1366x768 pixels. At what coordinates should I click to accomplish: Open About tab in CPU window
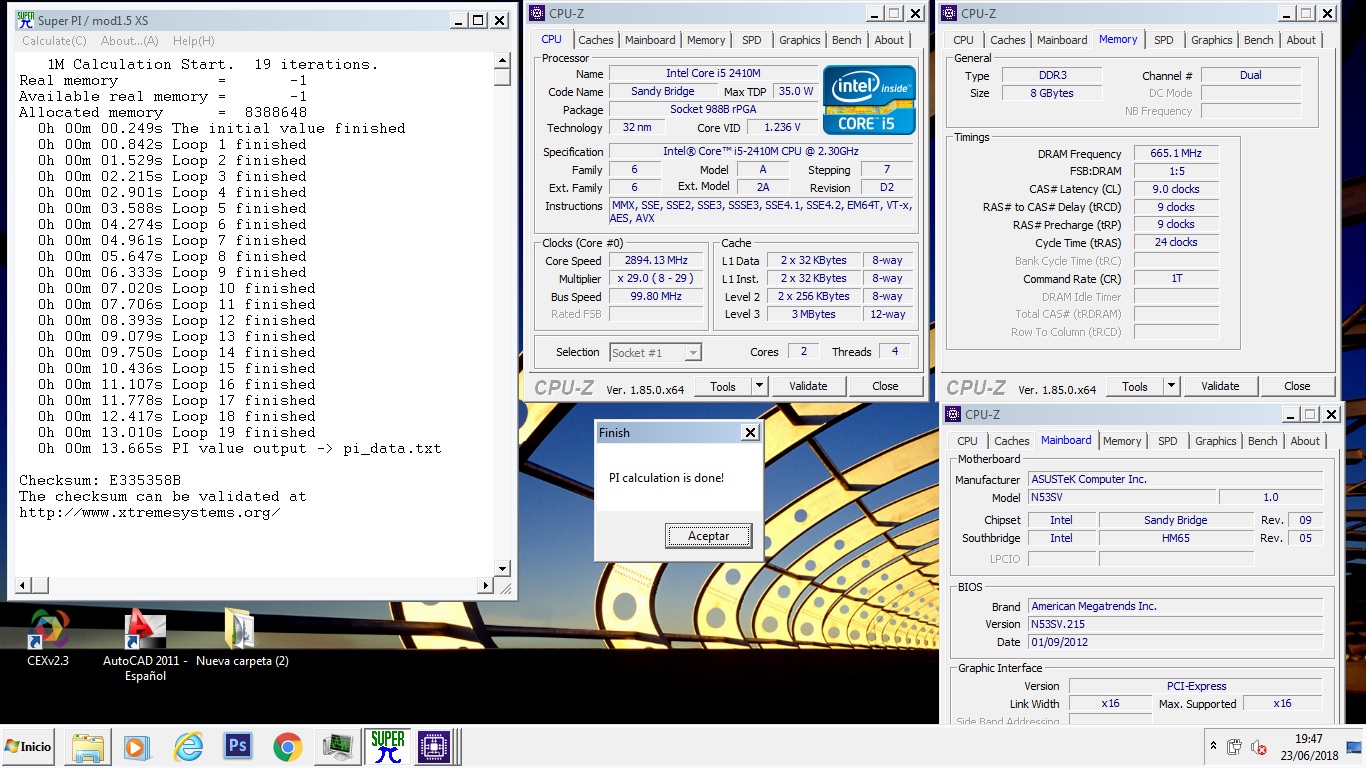(889, 40)
